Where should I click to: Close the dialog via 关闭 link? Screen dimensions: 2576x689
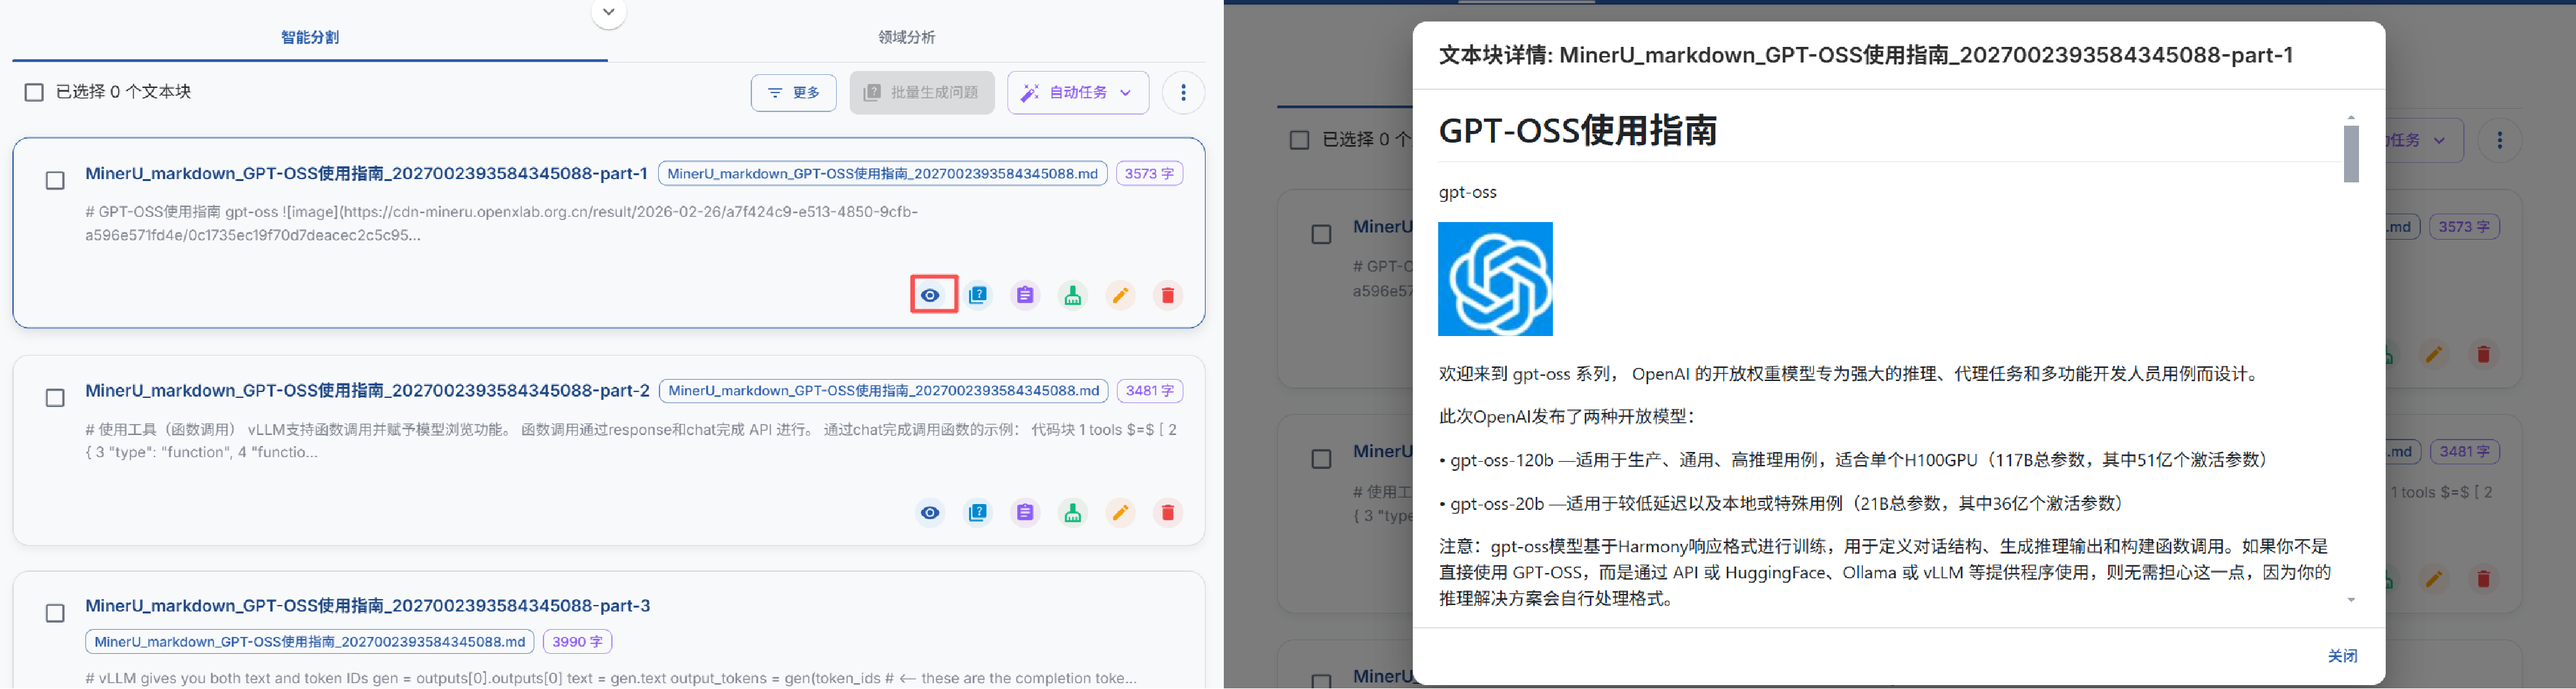(2344, 655)
